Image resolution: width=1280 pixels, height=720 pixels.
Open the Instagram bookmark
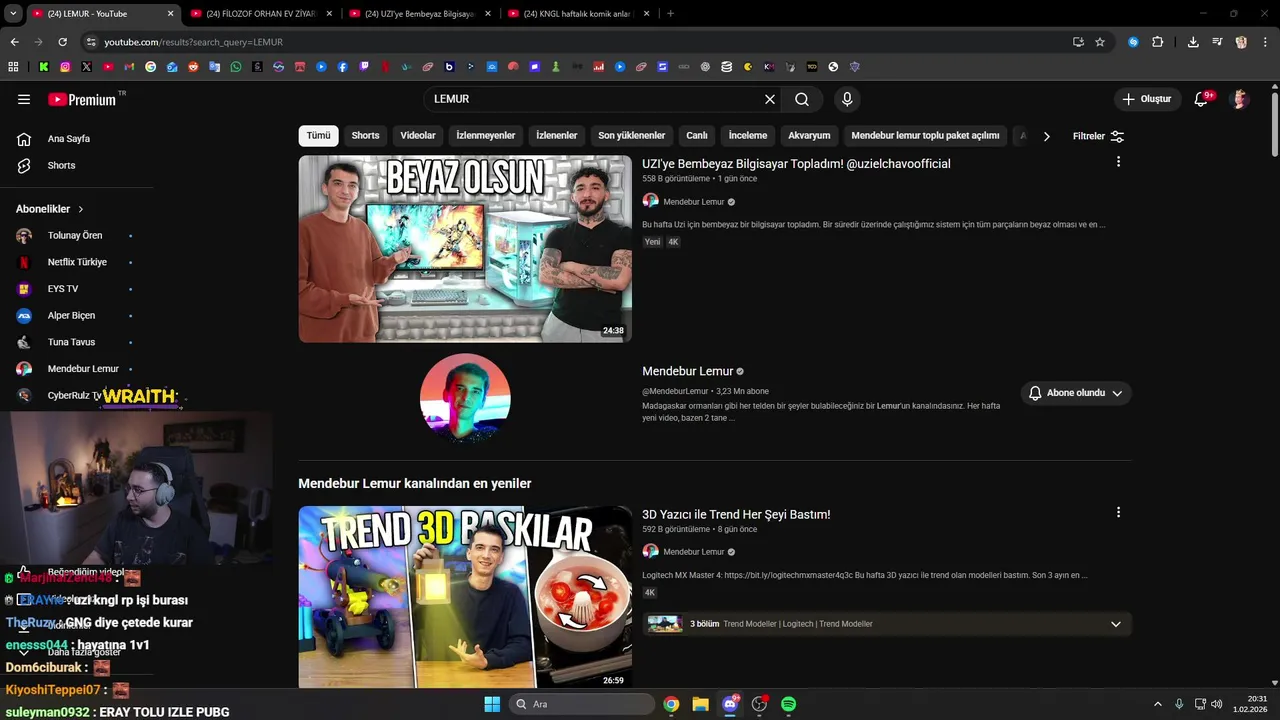click(65, 67)
